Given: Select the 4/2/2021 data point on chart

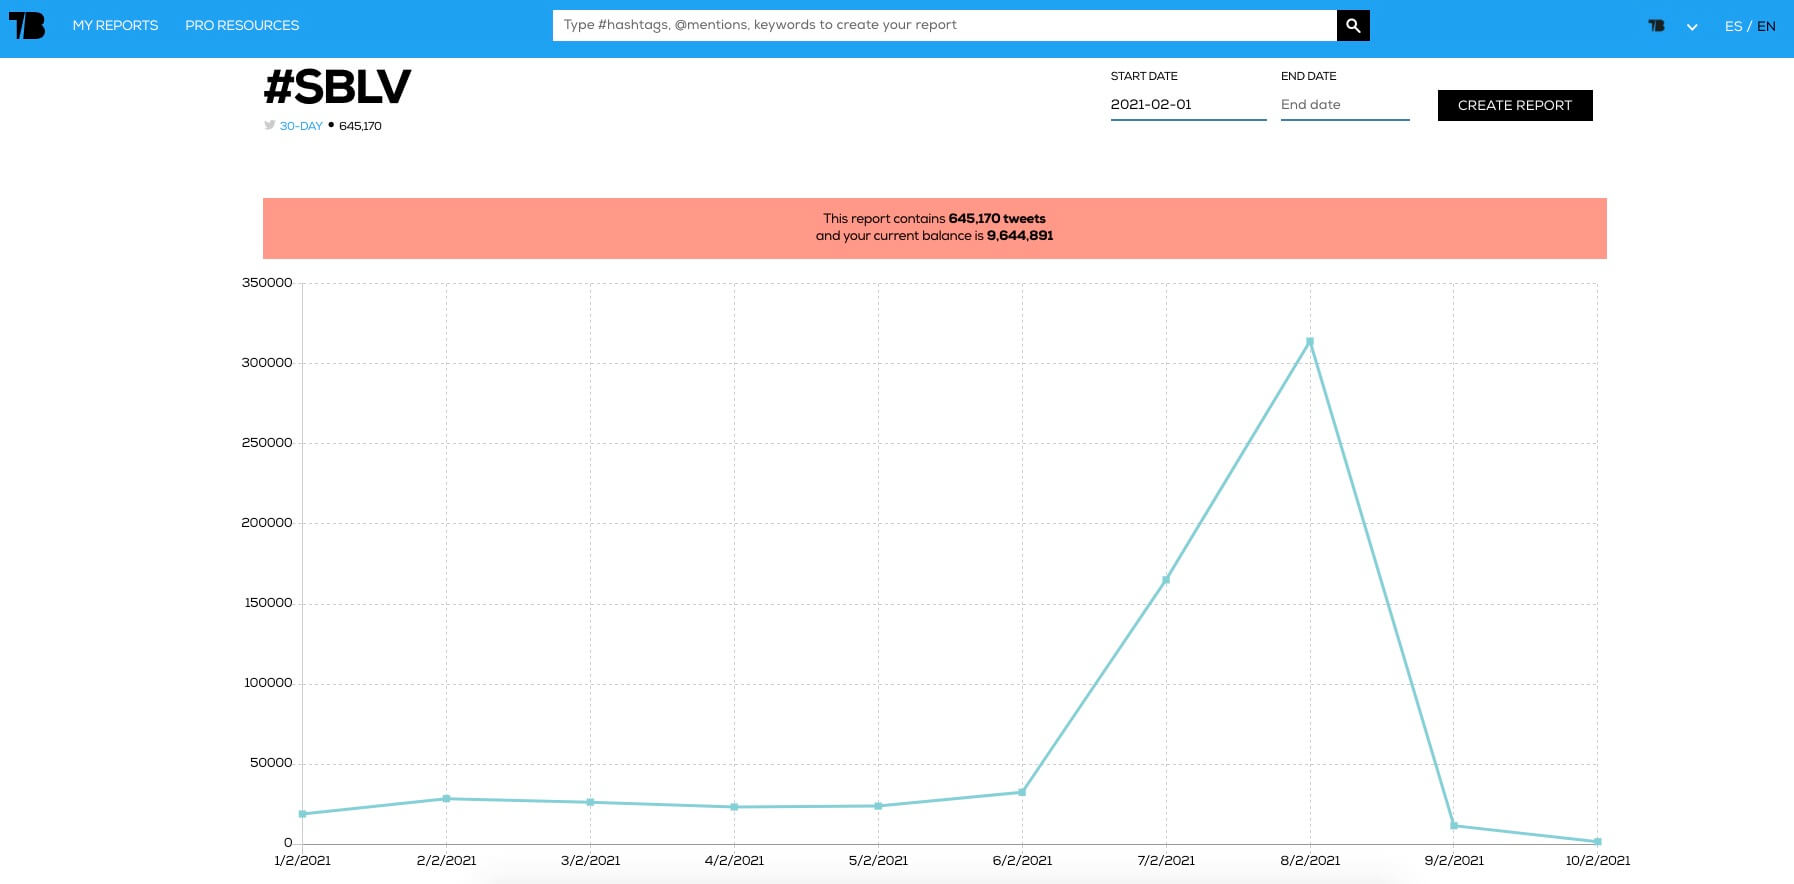Looking at the screenshot, I should point(734,807).
